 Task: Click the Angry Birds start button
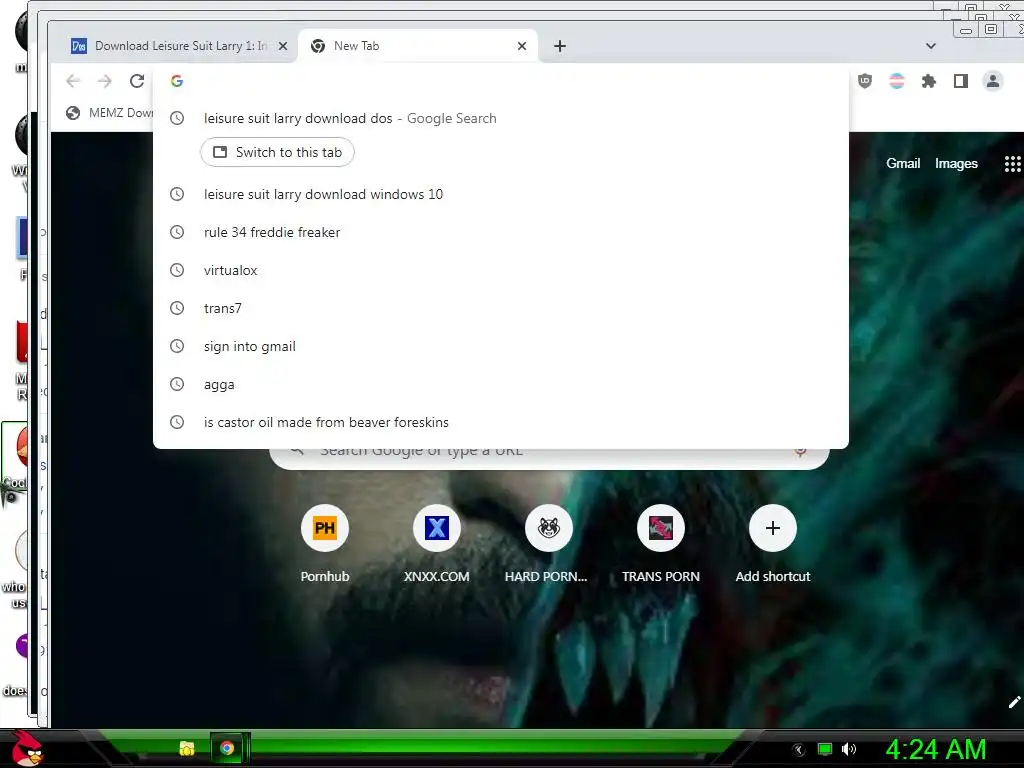tap(27, 748)
